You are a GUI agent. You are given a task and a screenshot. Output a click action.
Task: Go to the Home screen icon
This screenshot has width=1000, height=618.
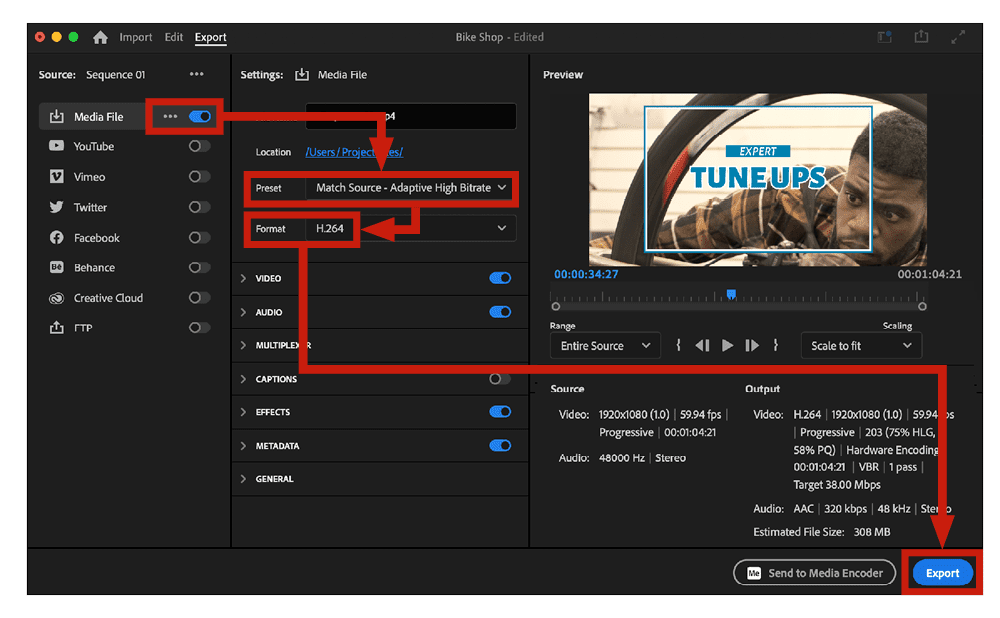100,37
